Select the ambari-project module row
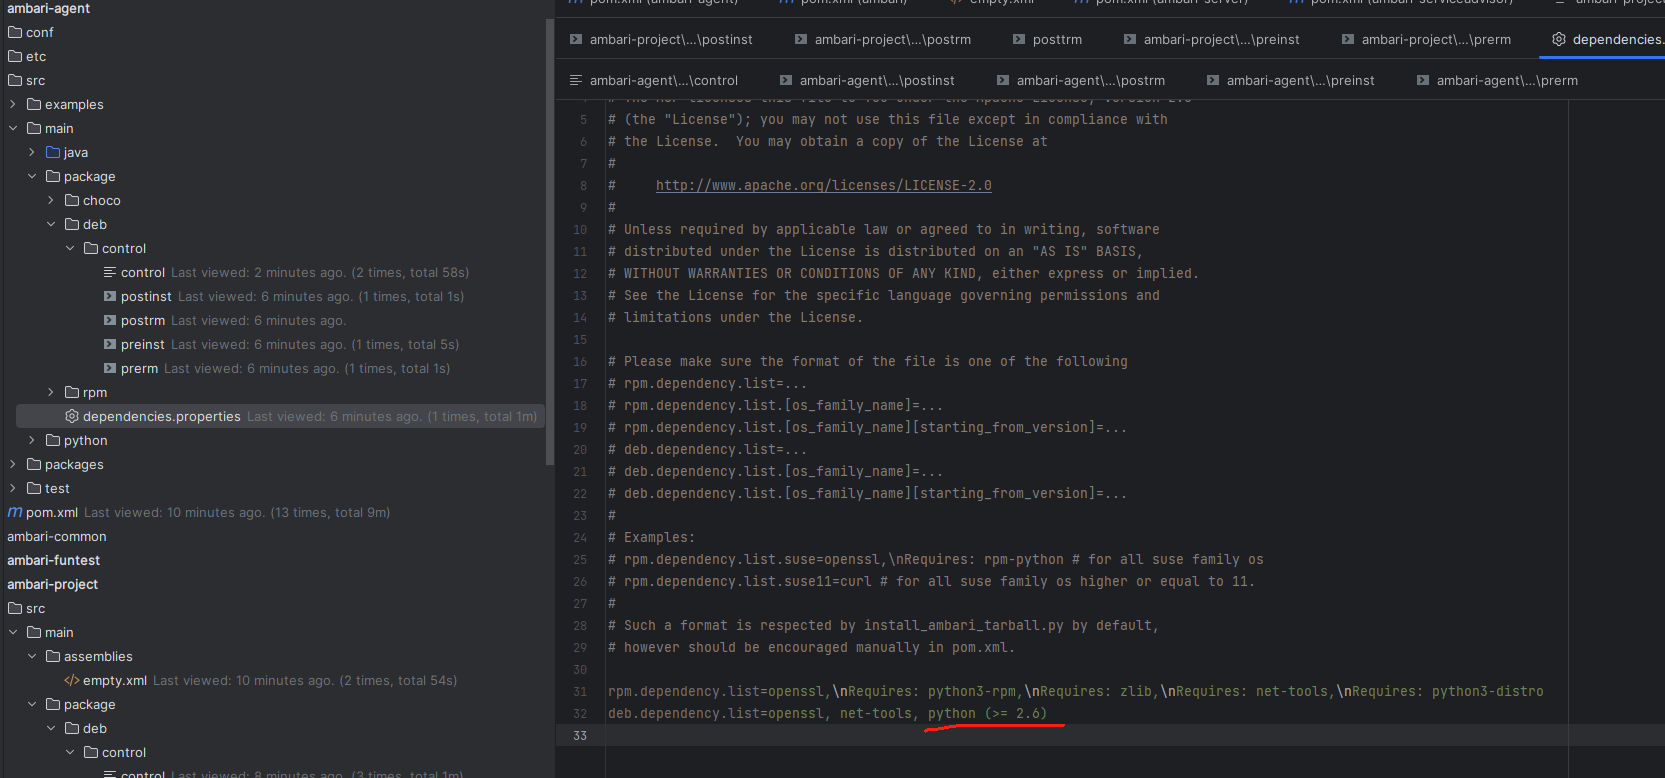1665x778 pixels. coord(52,584)
